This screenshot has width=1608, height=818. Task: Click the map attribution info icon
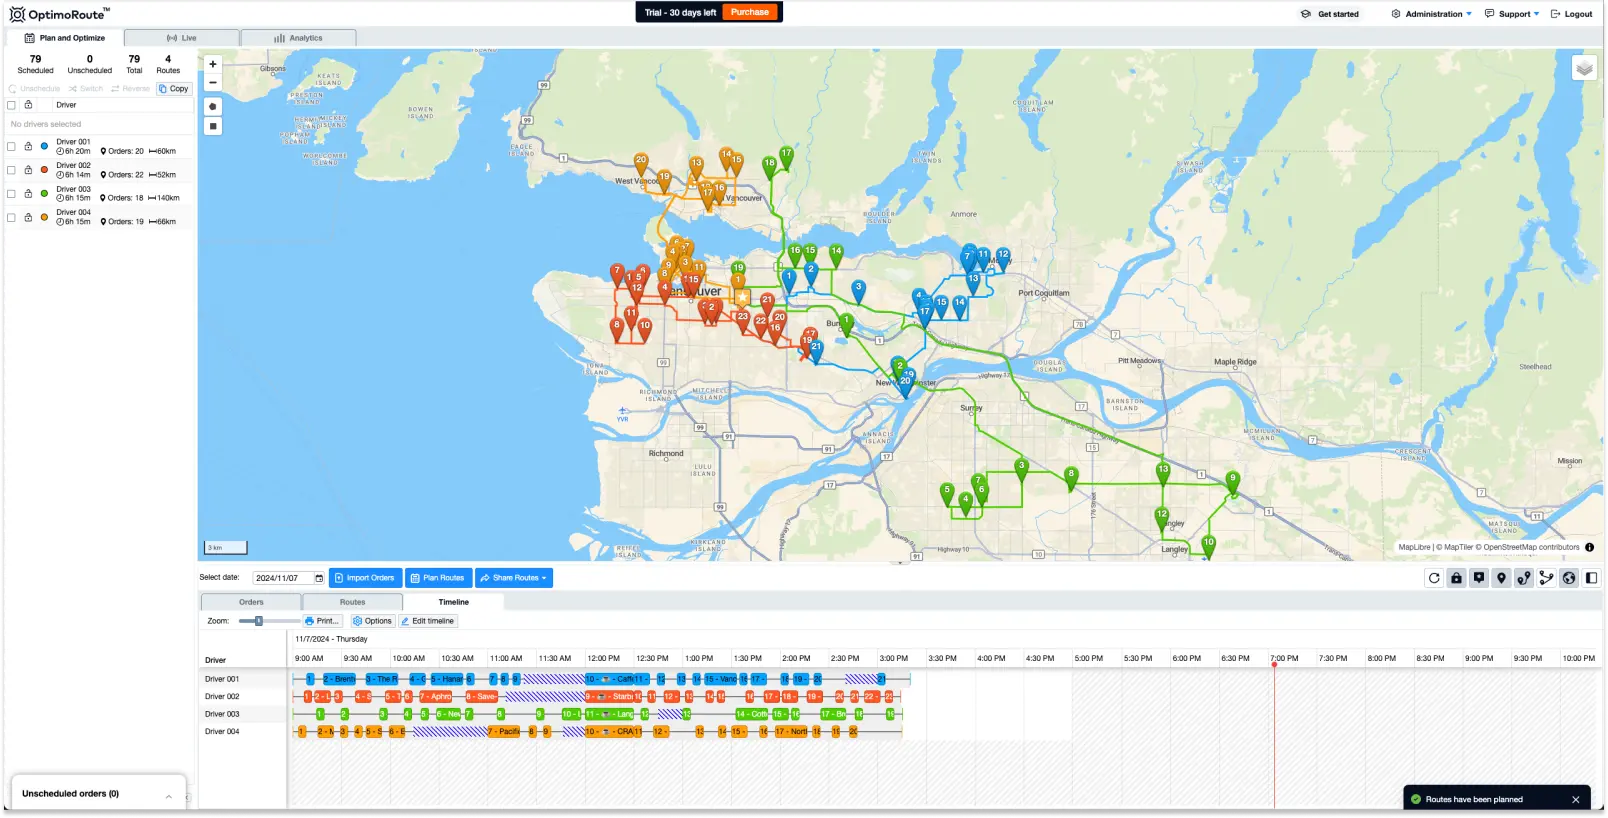(1589, 547)
